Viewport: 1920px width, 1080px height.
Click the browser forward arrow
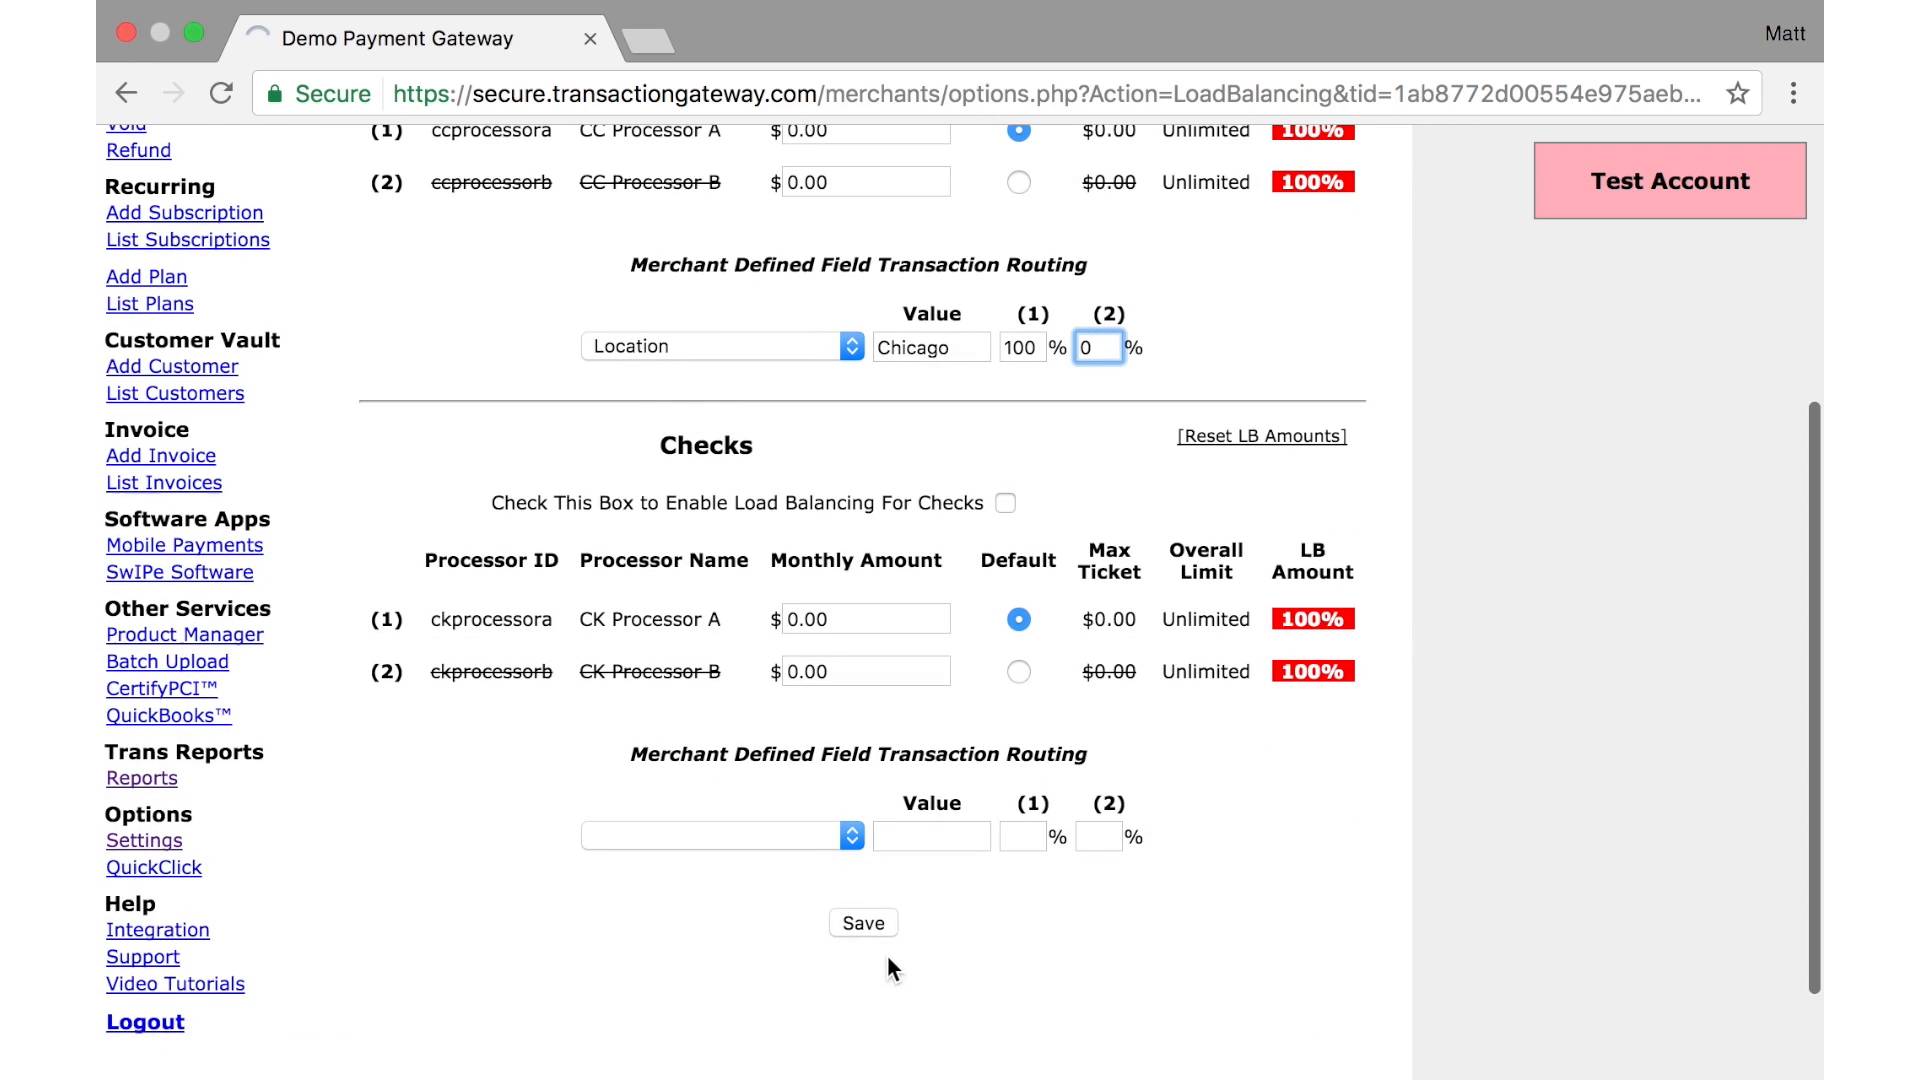174,93
